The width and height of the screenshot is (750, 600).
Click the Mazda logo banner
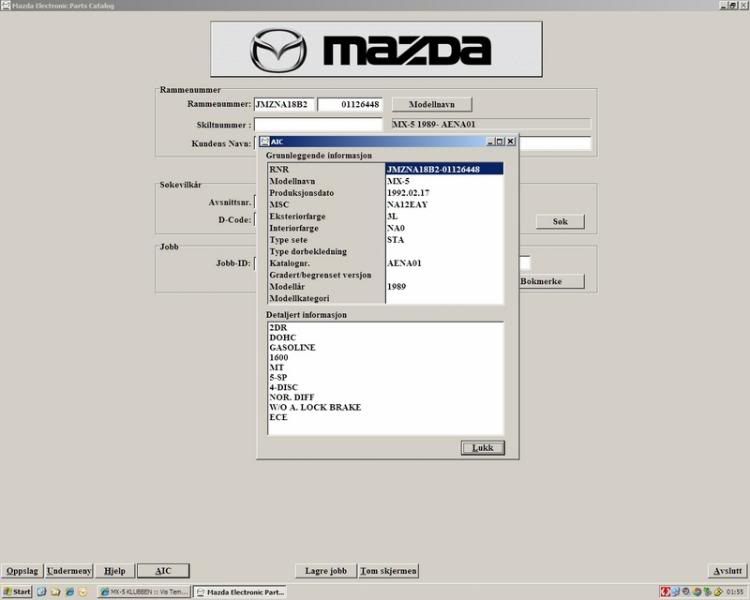(x=376, y=49)
